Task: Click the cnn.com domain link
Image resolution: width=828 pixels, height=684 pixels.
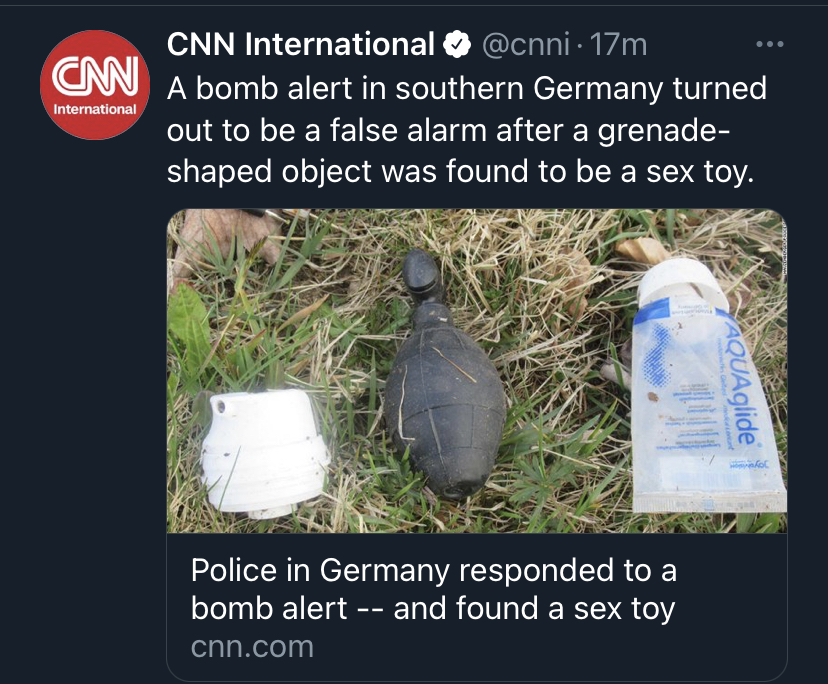Action: (252, 646)
